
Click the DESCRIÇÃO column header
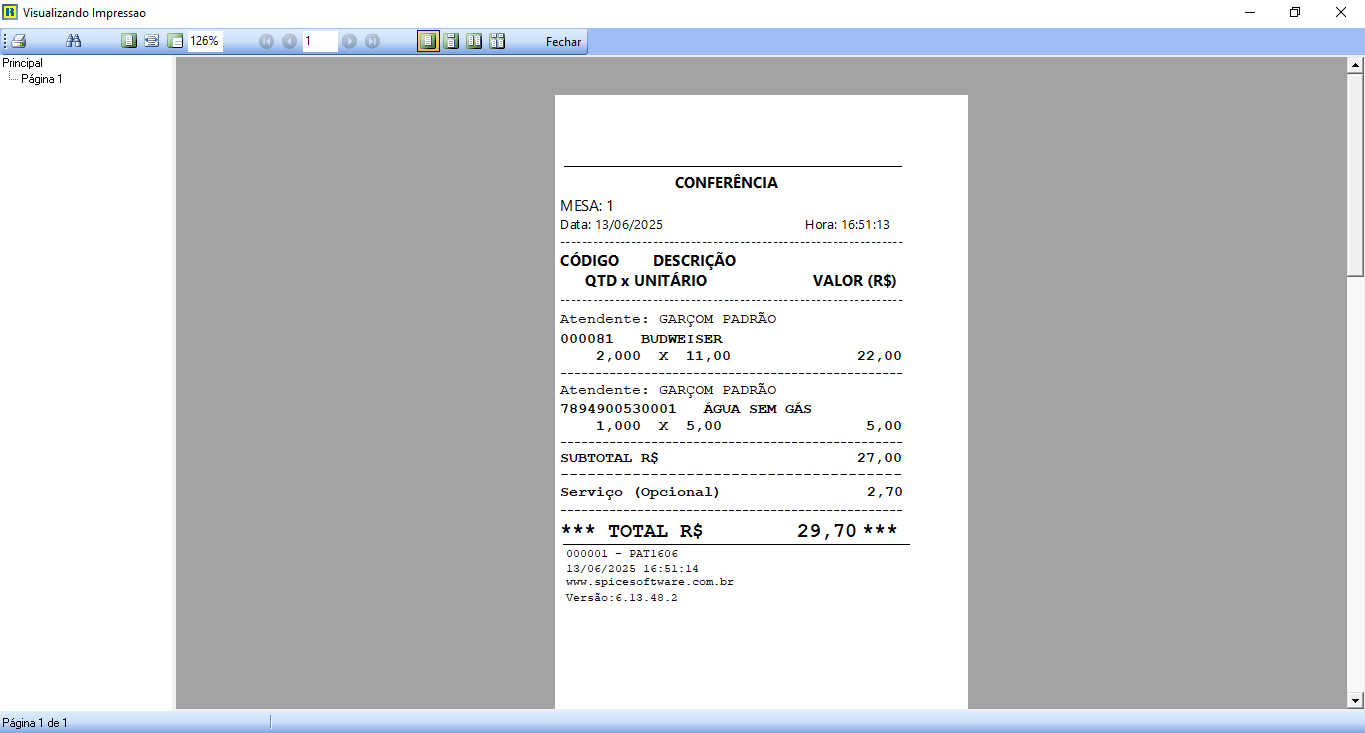(694, 261)
